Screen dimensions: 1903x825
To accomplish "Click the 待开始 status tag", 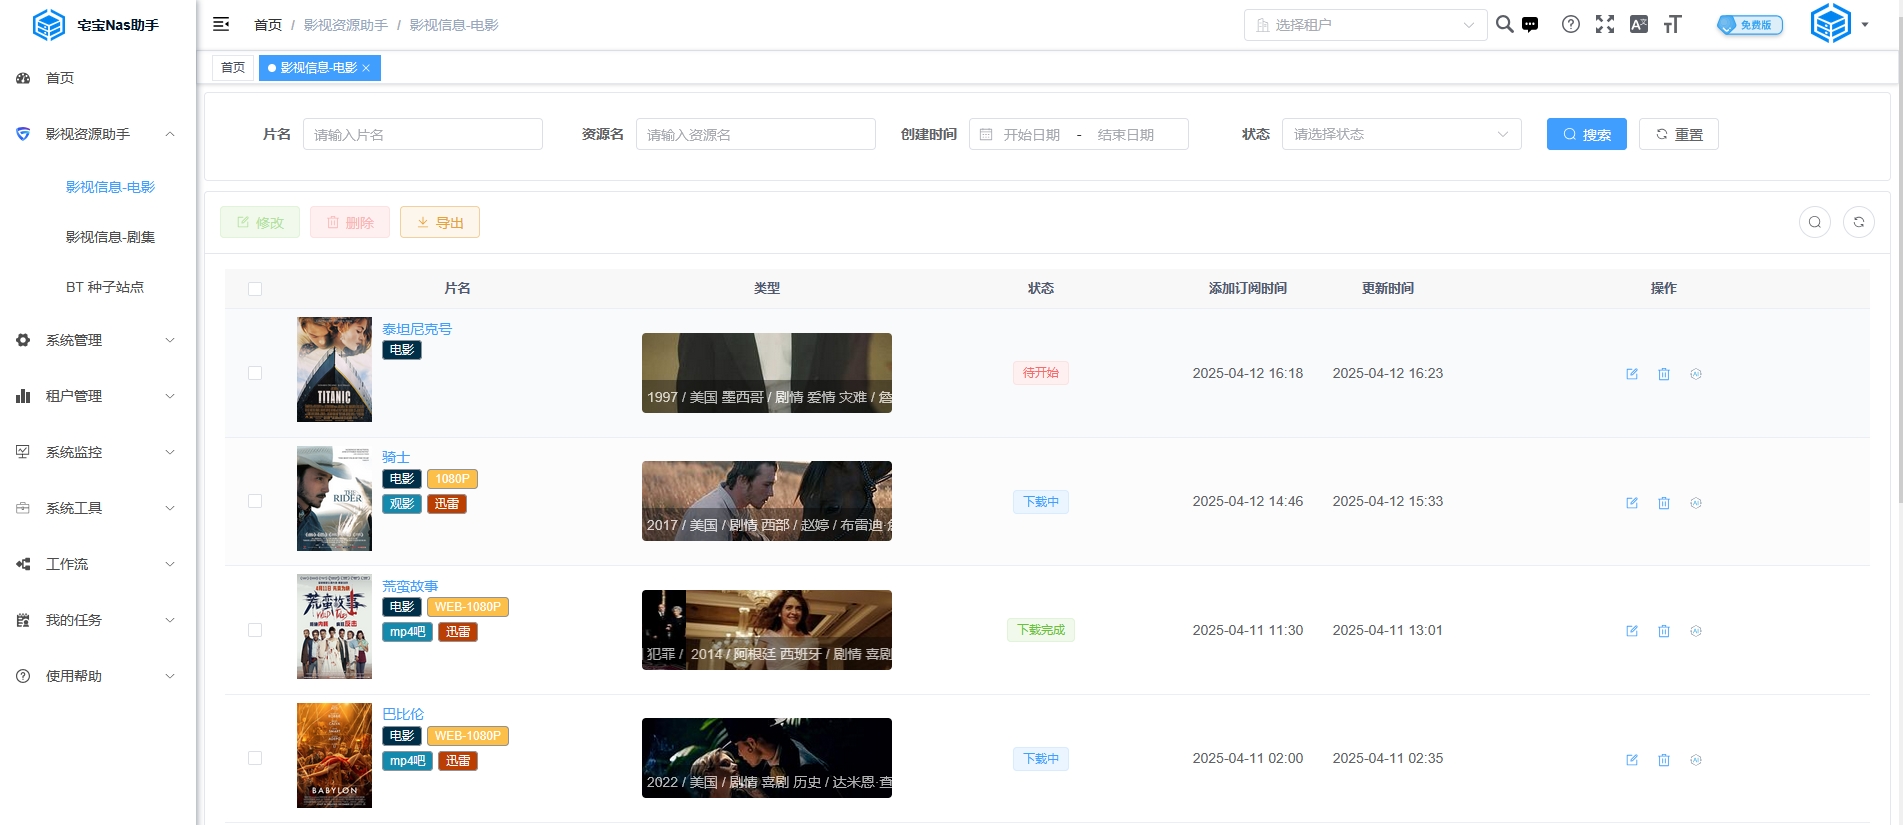I will 1040,373.
